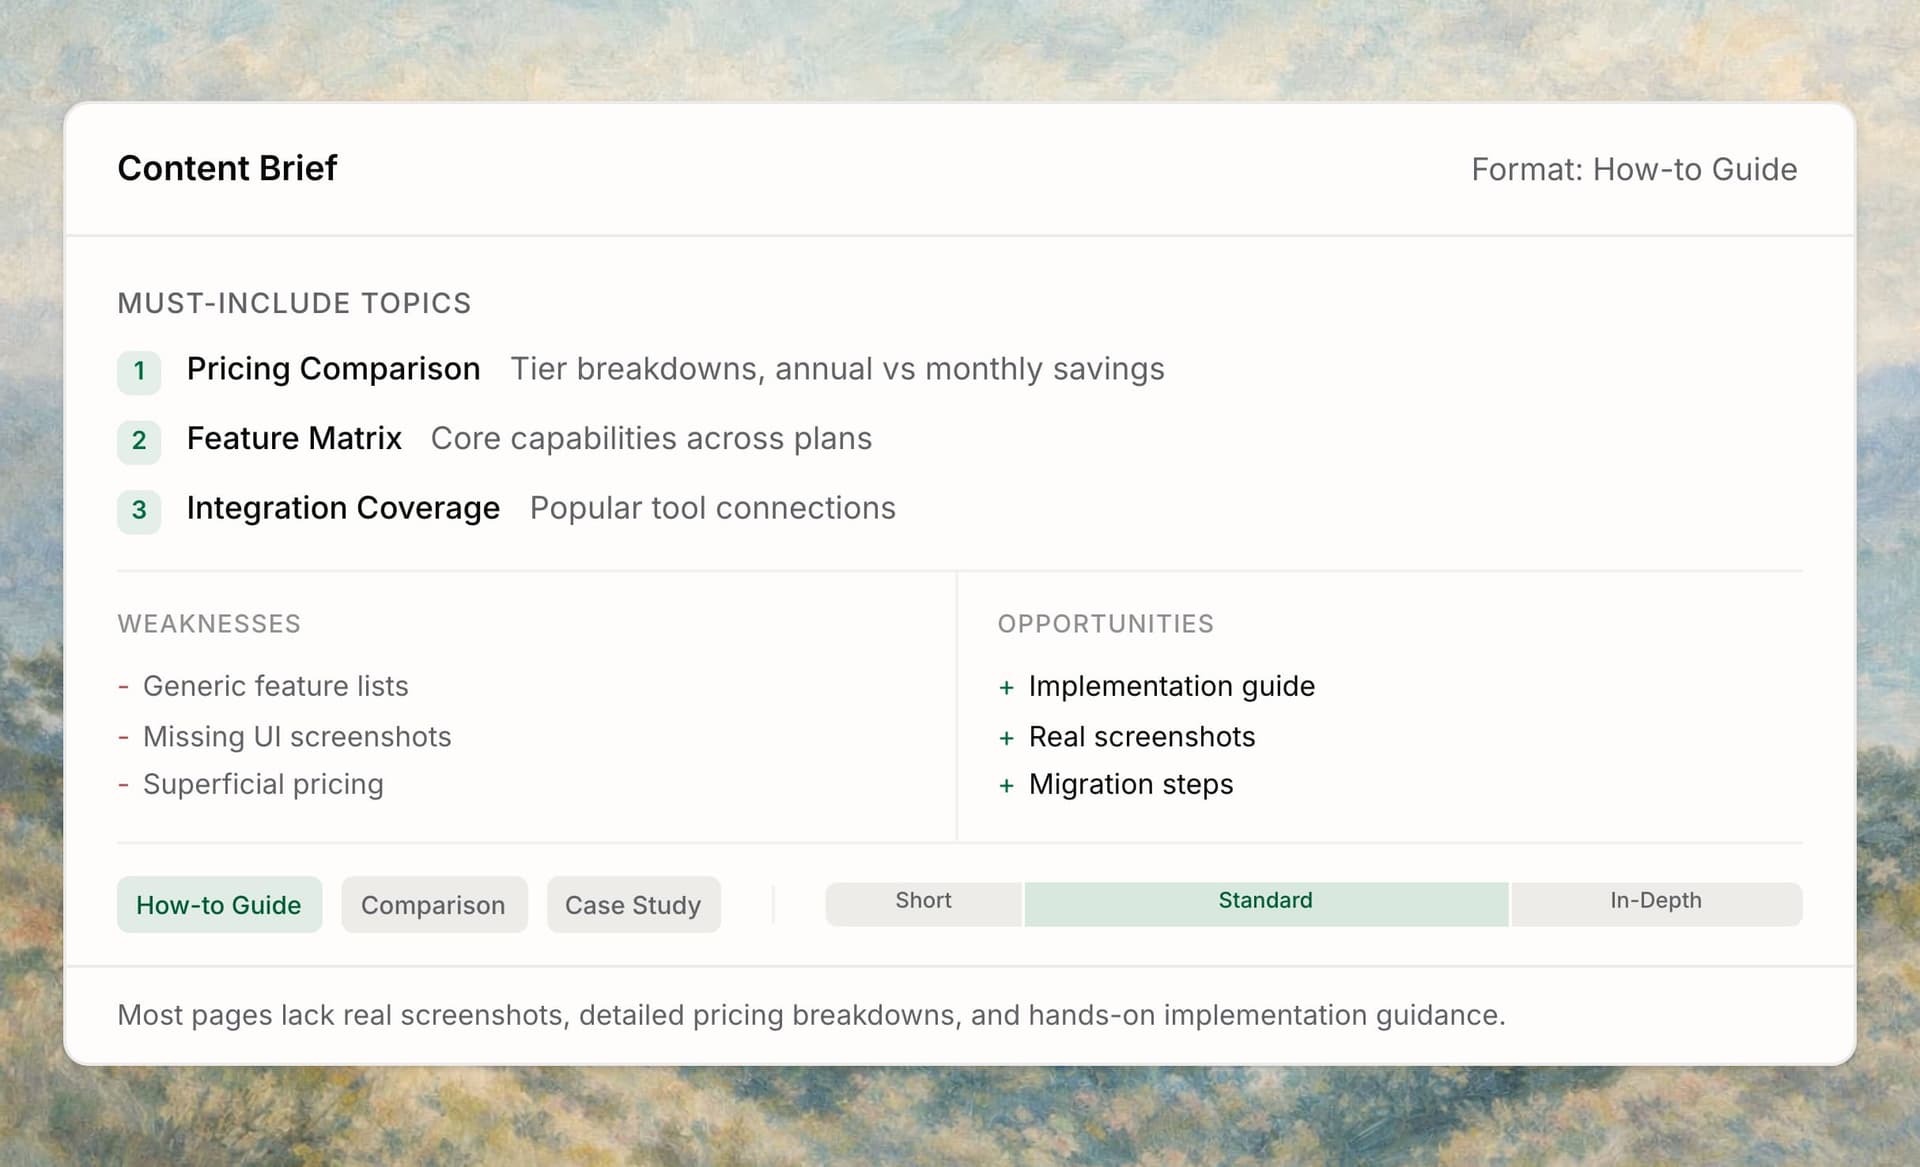
Task: Switch length to Short
Action: tap(923, 901)
